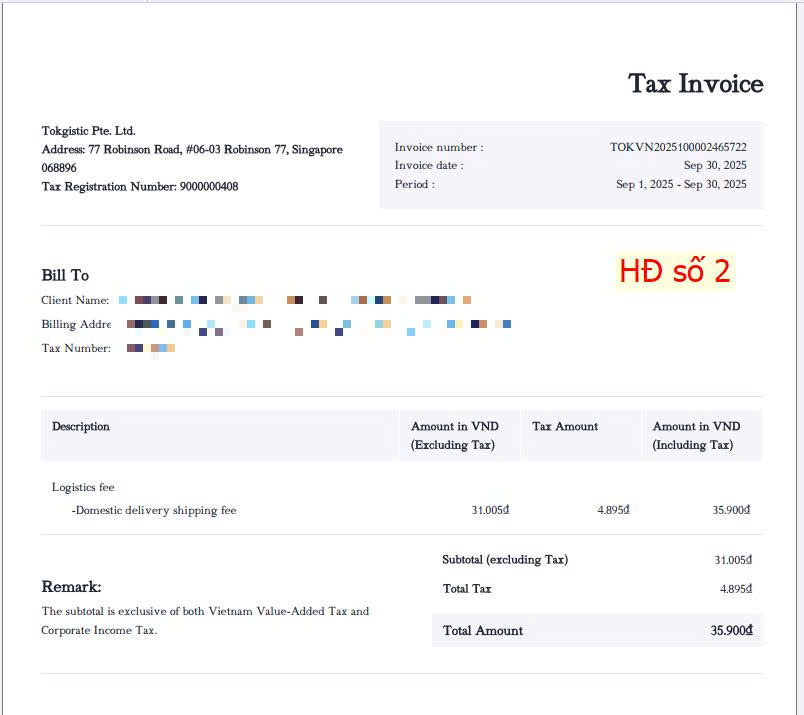The height and width of the screenshot is (715, 804).
Task: Click the Period date range value
Action: pyautogui.click(x=681, y=184)
